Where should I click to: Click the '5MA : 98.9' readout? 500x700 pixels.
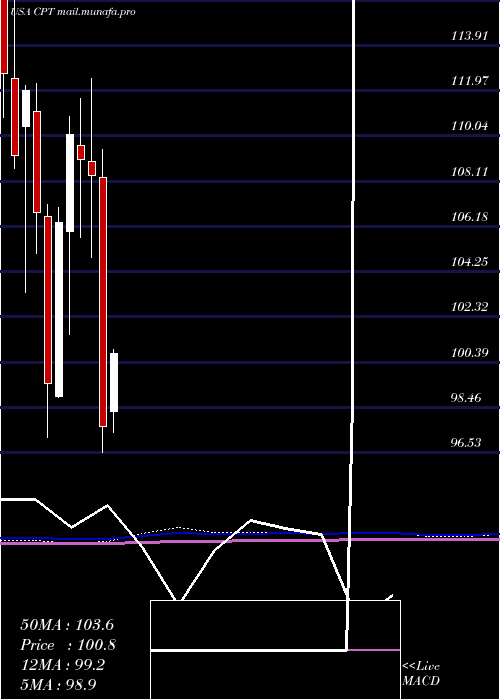pos(58,685)
